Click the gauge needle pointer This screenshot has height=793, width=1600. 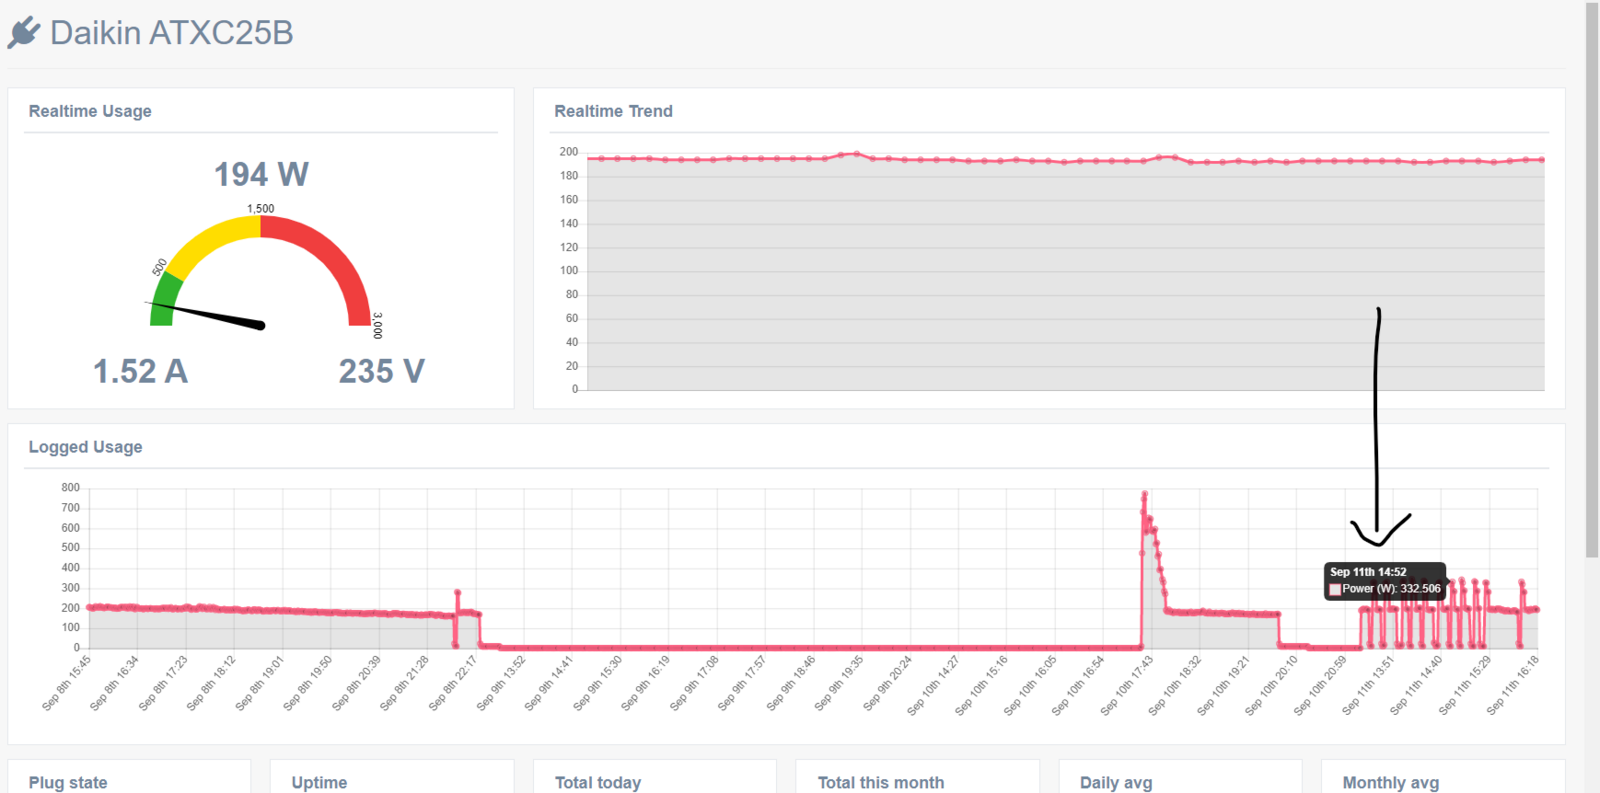206,314
